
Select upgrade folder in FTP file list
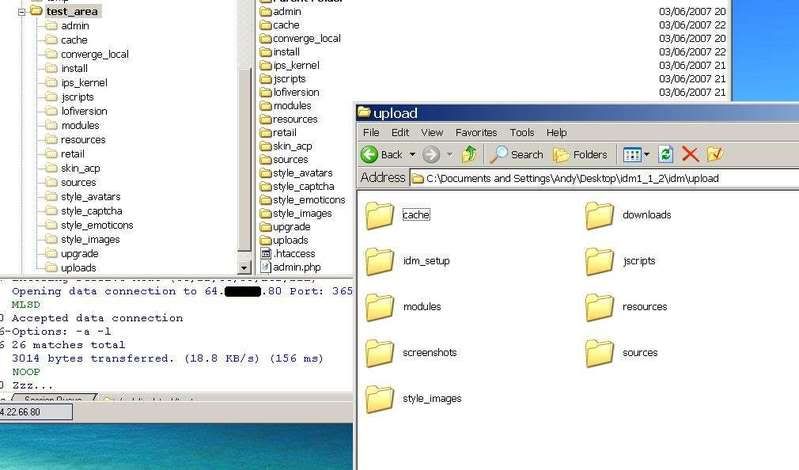(285, 227)
